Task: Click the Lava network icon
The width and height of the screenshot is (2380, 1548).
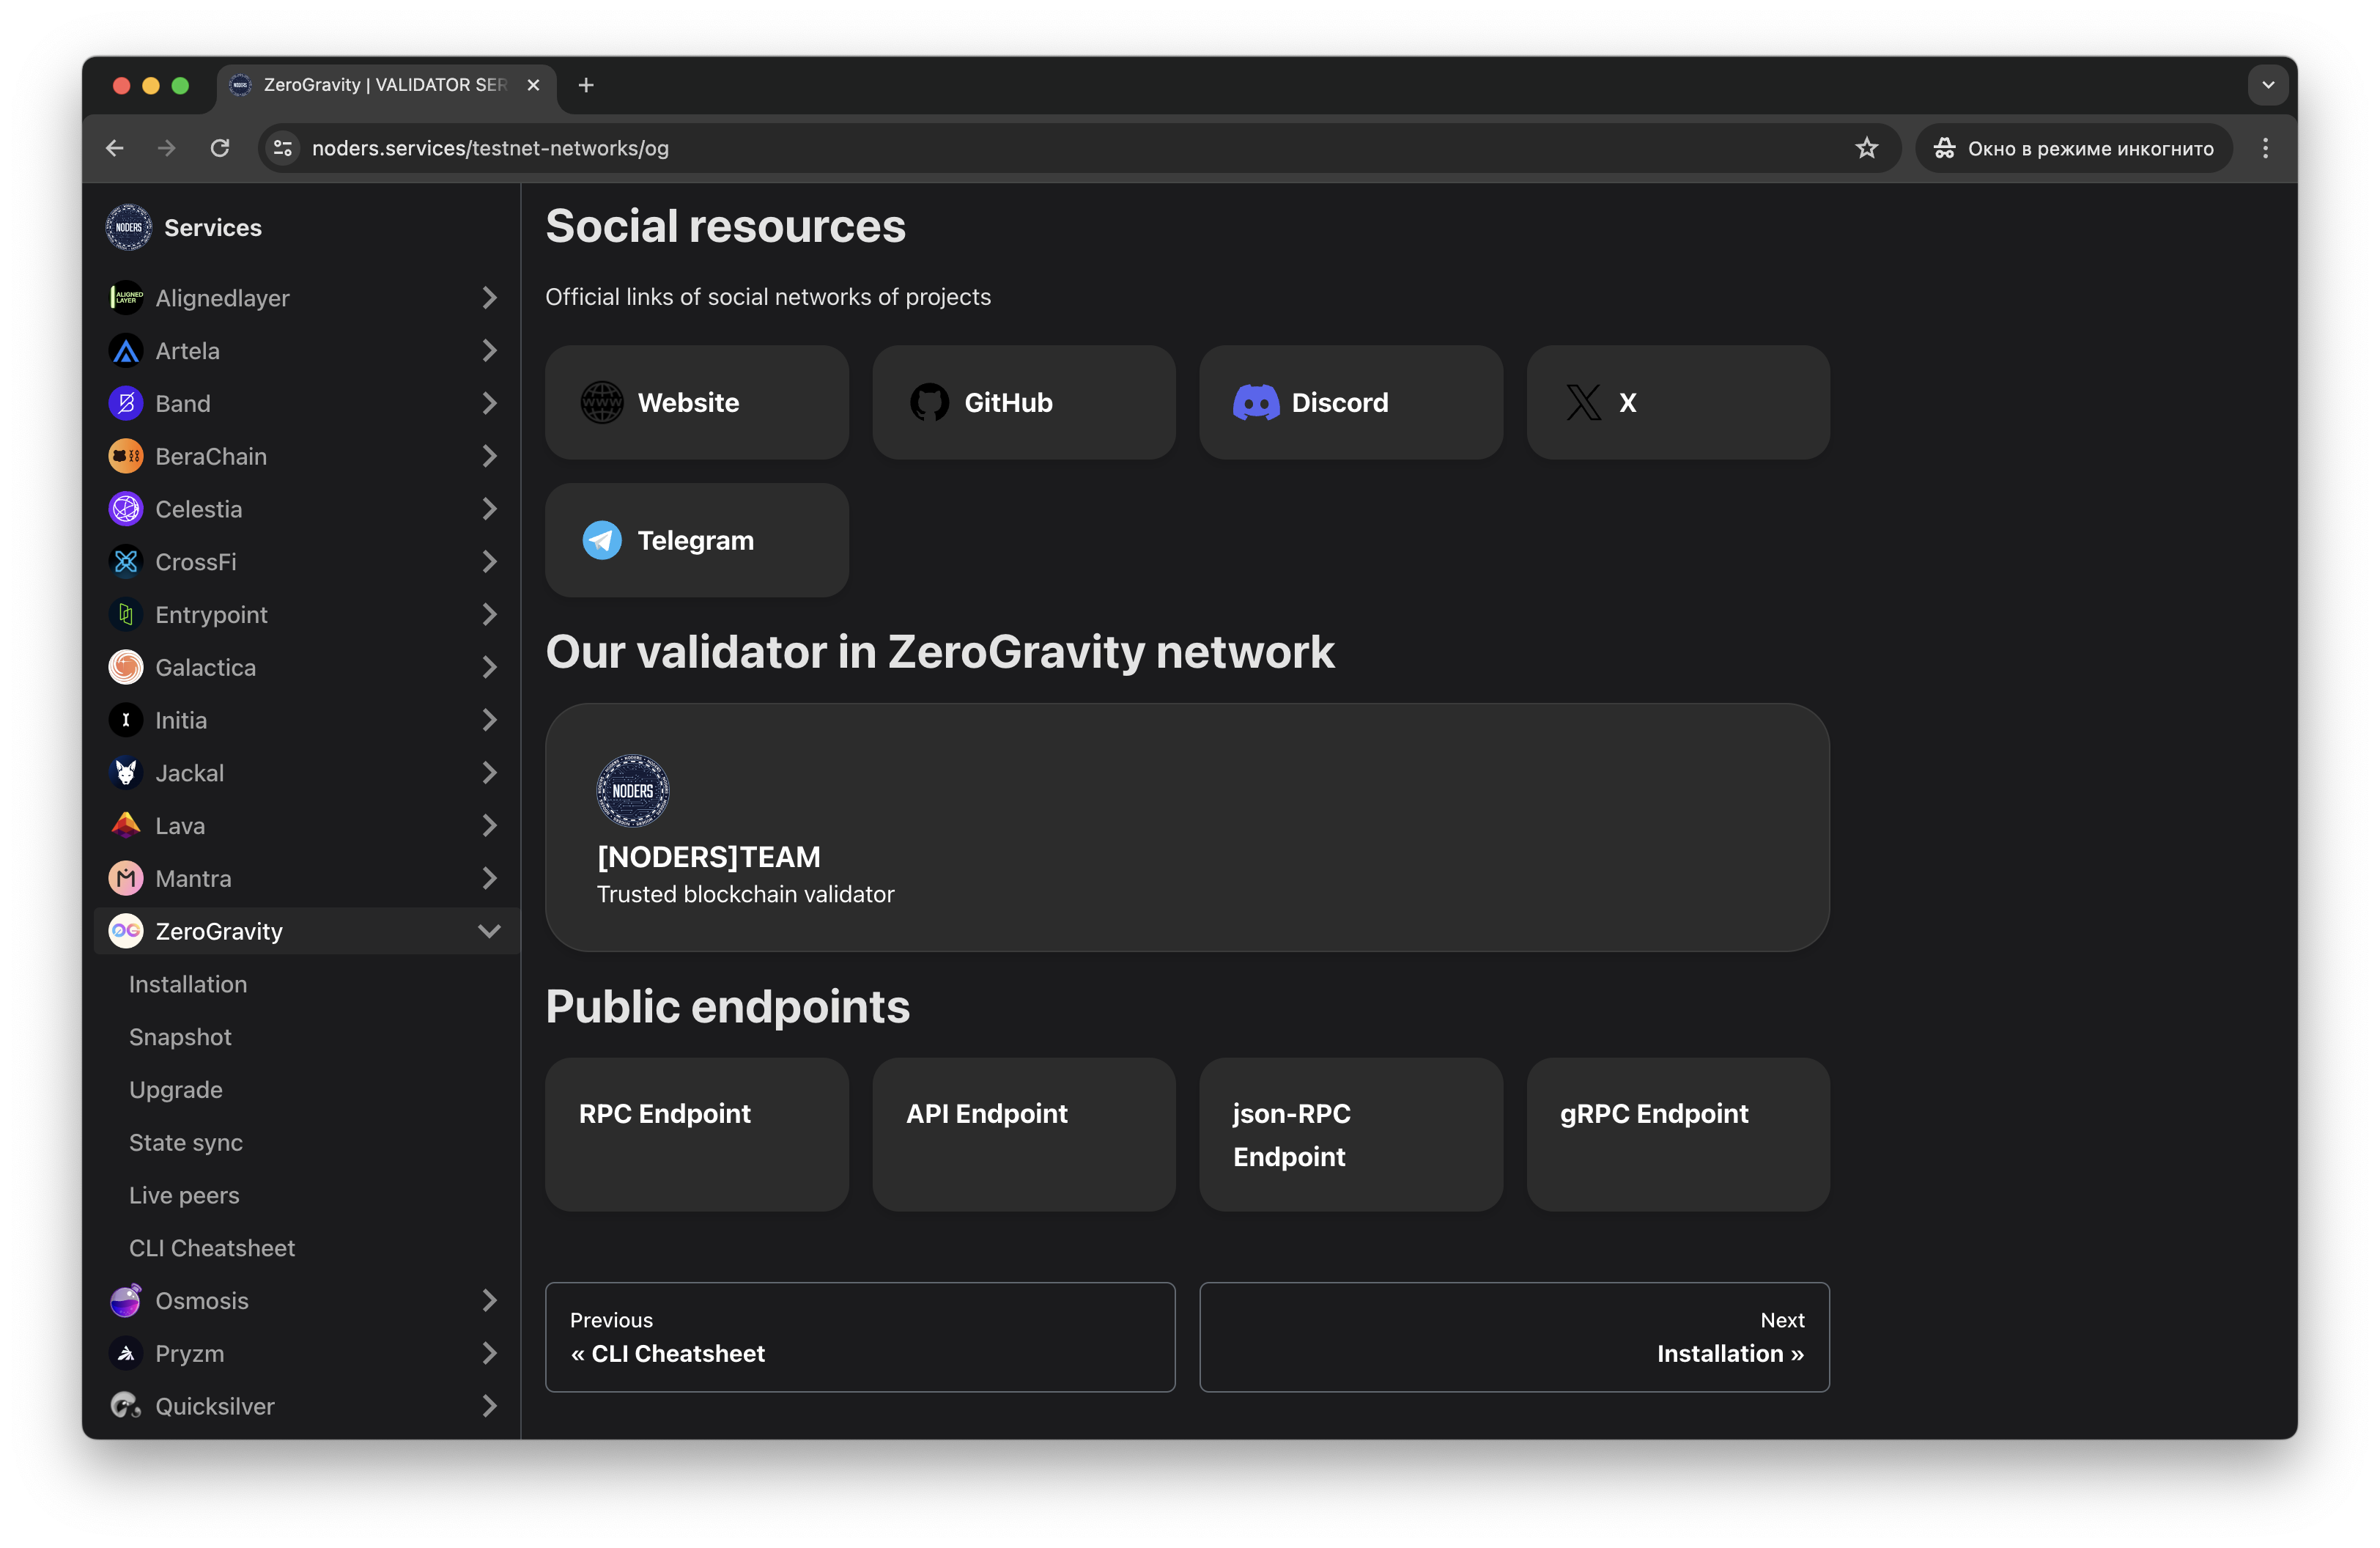Action: 126,826
